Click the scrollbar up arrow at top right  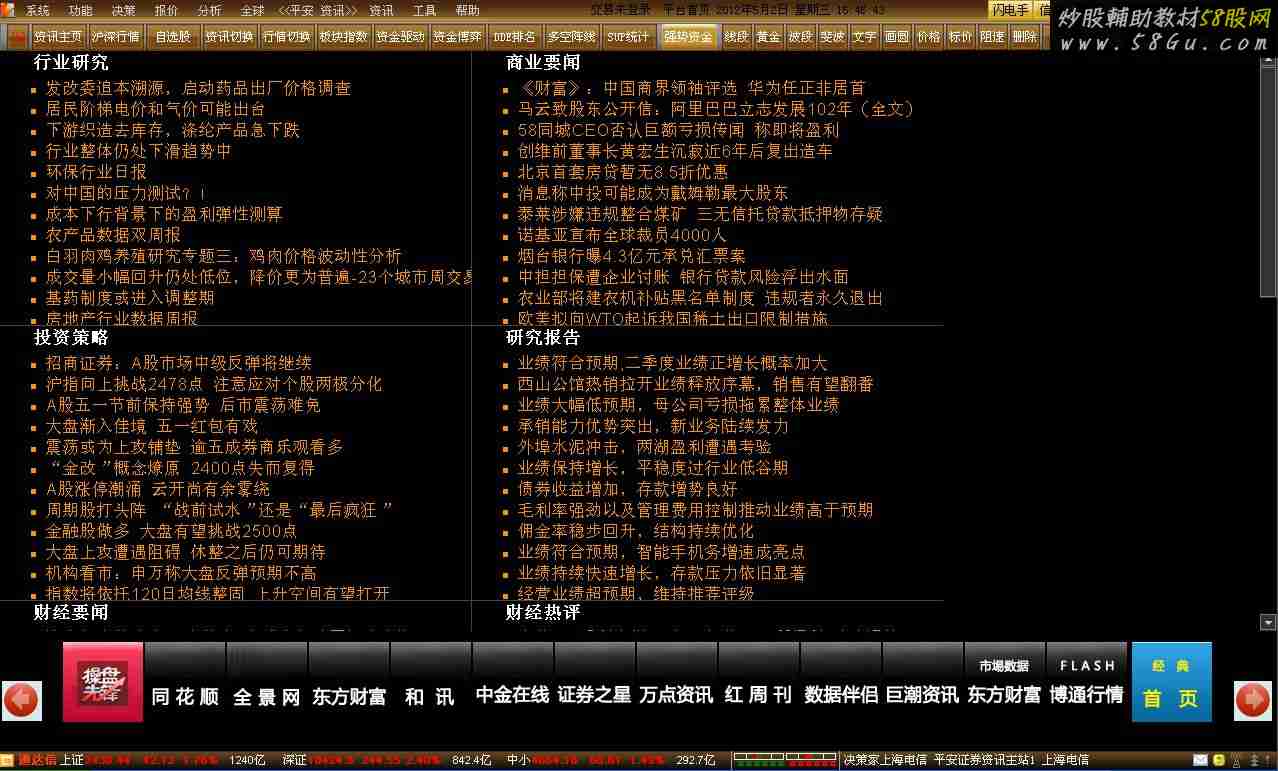[1269, 61]
